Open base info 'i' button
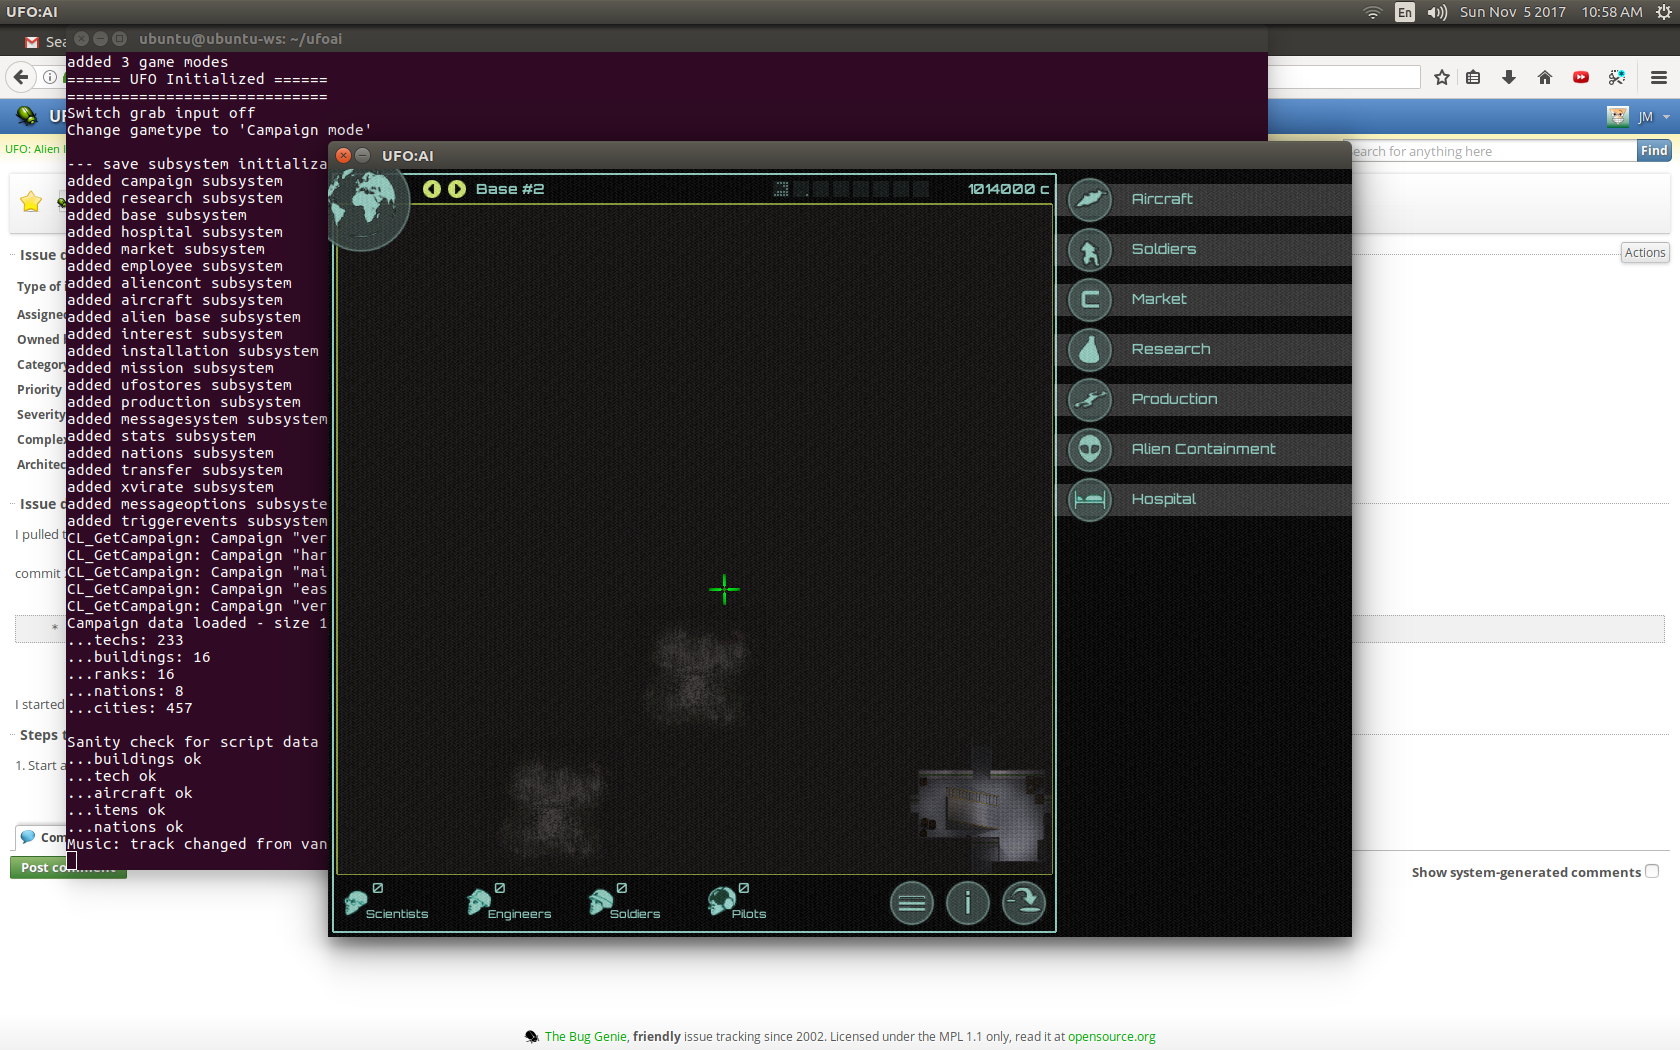 tap(968, 904)
